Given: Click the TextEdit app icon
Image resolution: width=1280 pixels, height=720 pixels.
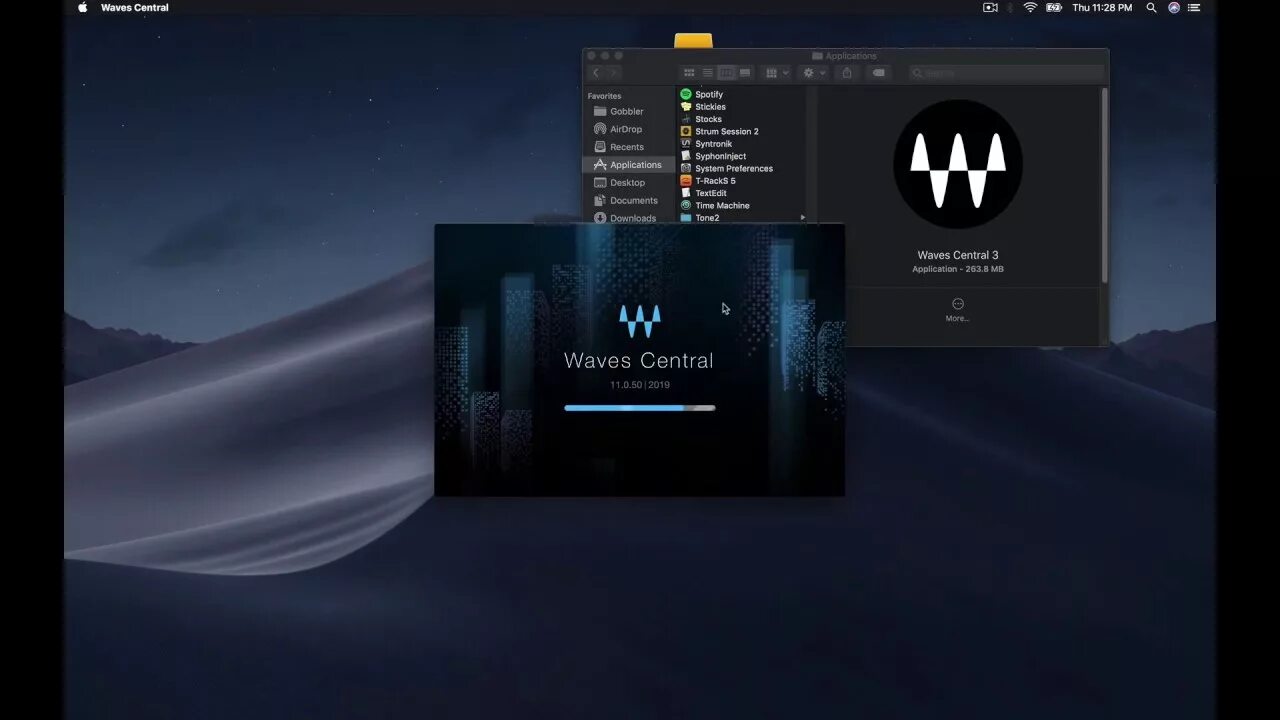Looking at the screenshot, I should tap(686, 193).
